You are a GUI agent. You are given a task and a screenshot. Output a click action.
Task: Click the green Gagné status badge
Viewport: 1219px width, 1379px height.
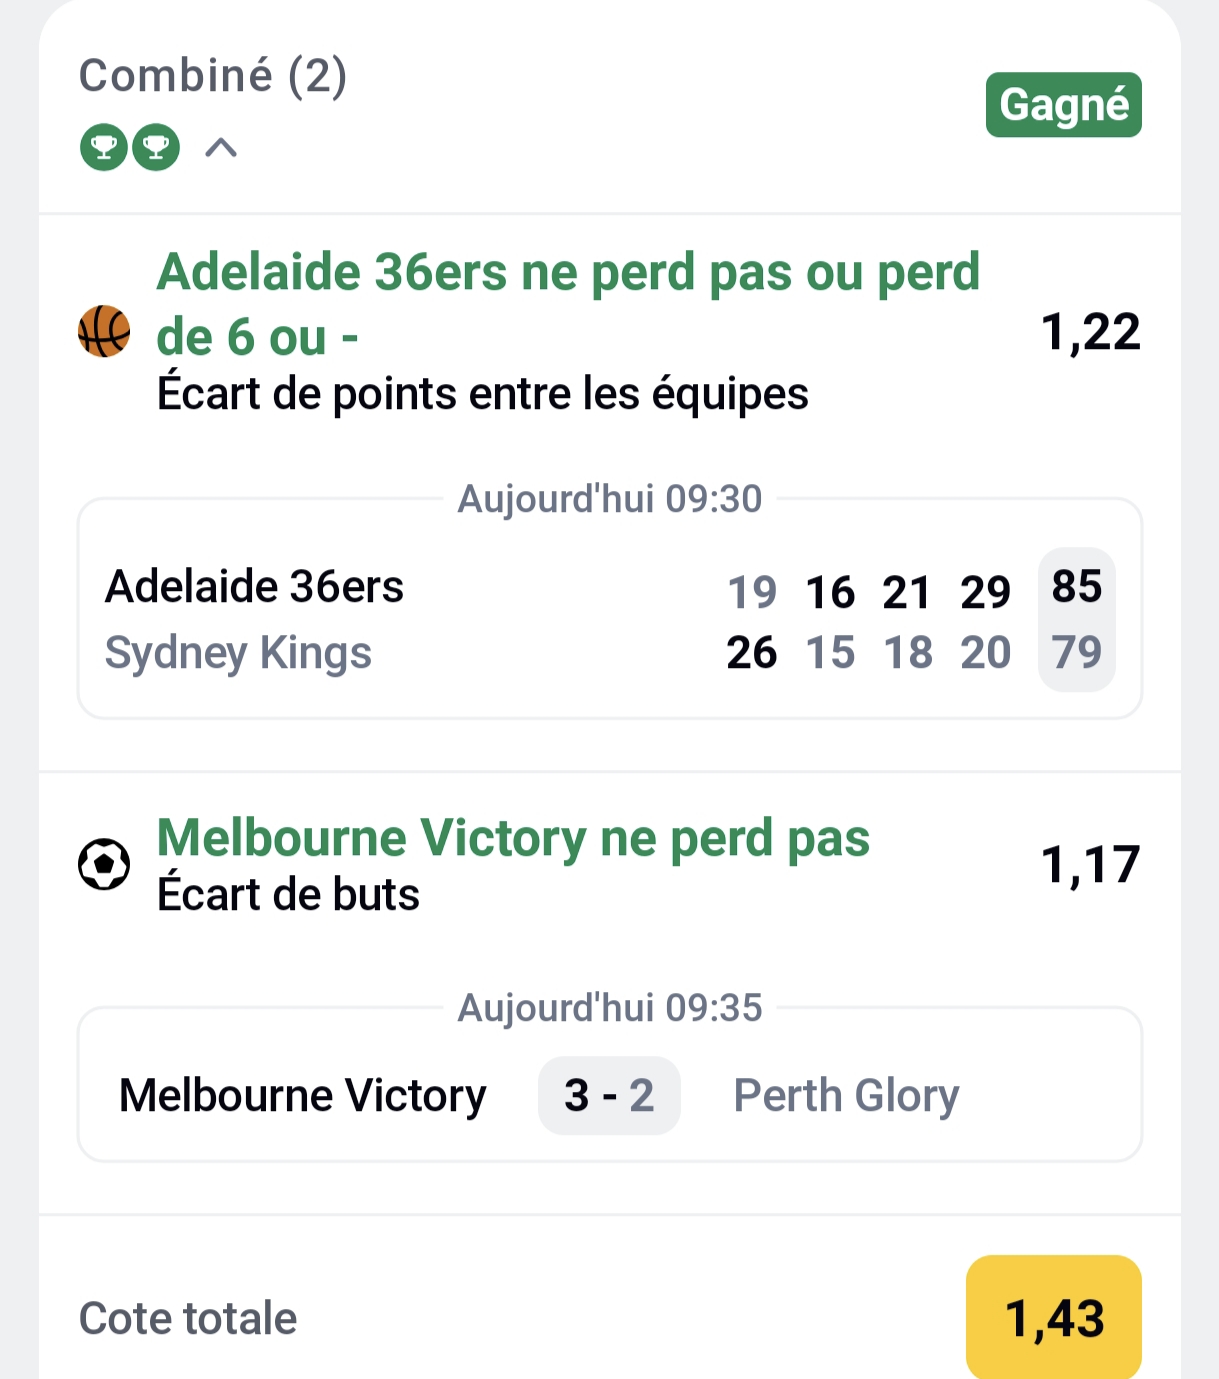(1063, 105)
